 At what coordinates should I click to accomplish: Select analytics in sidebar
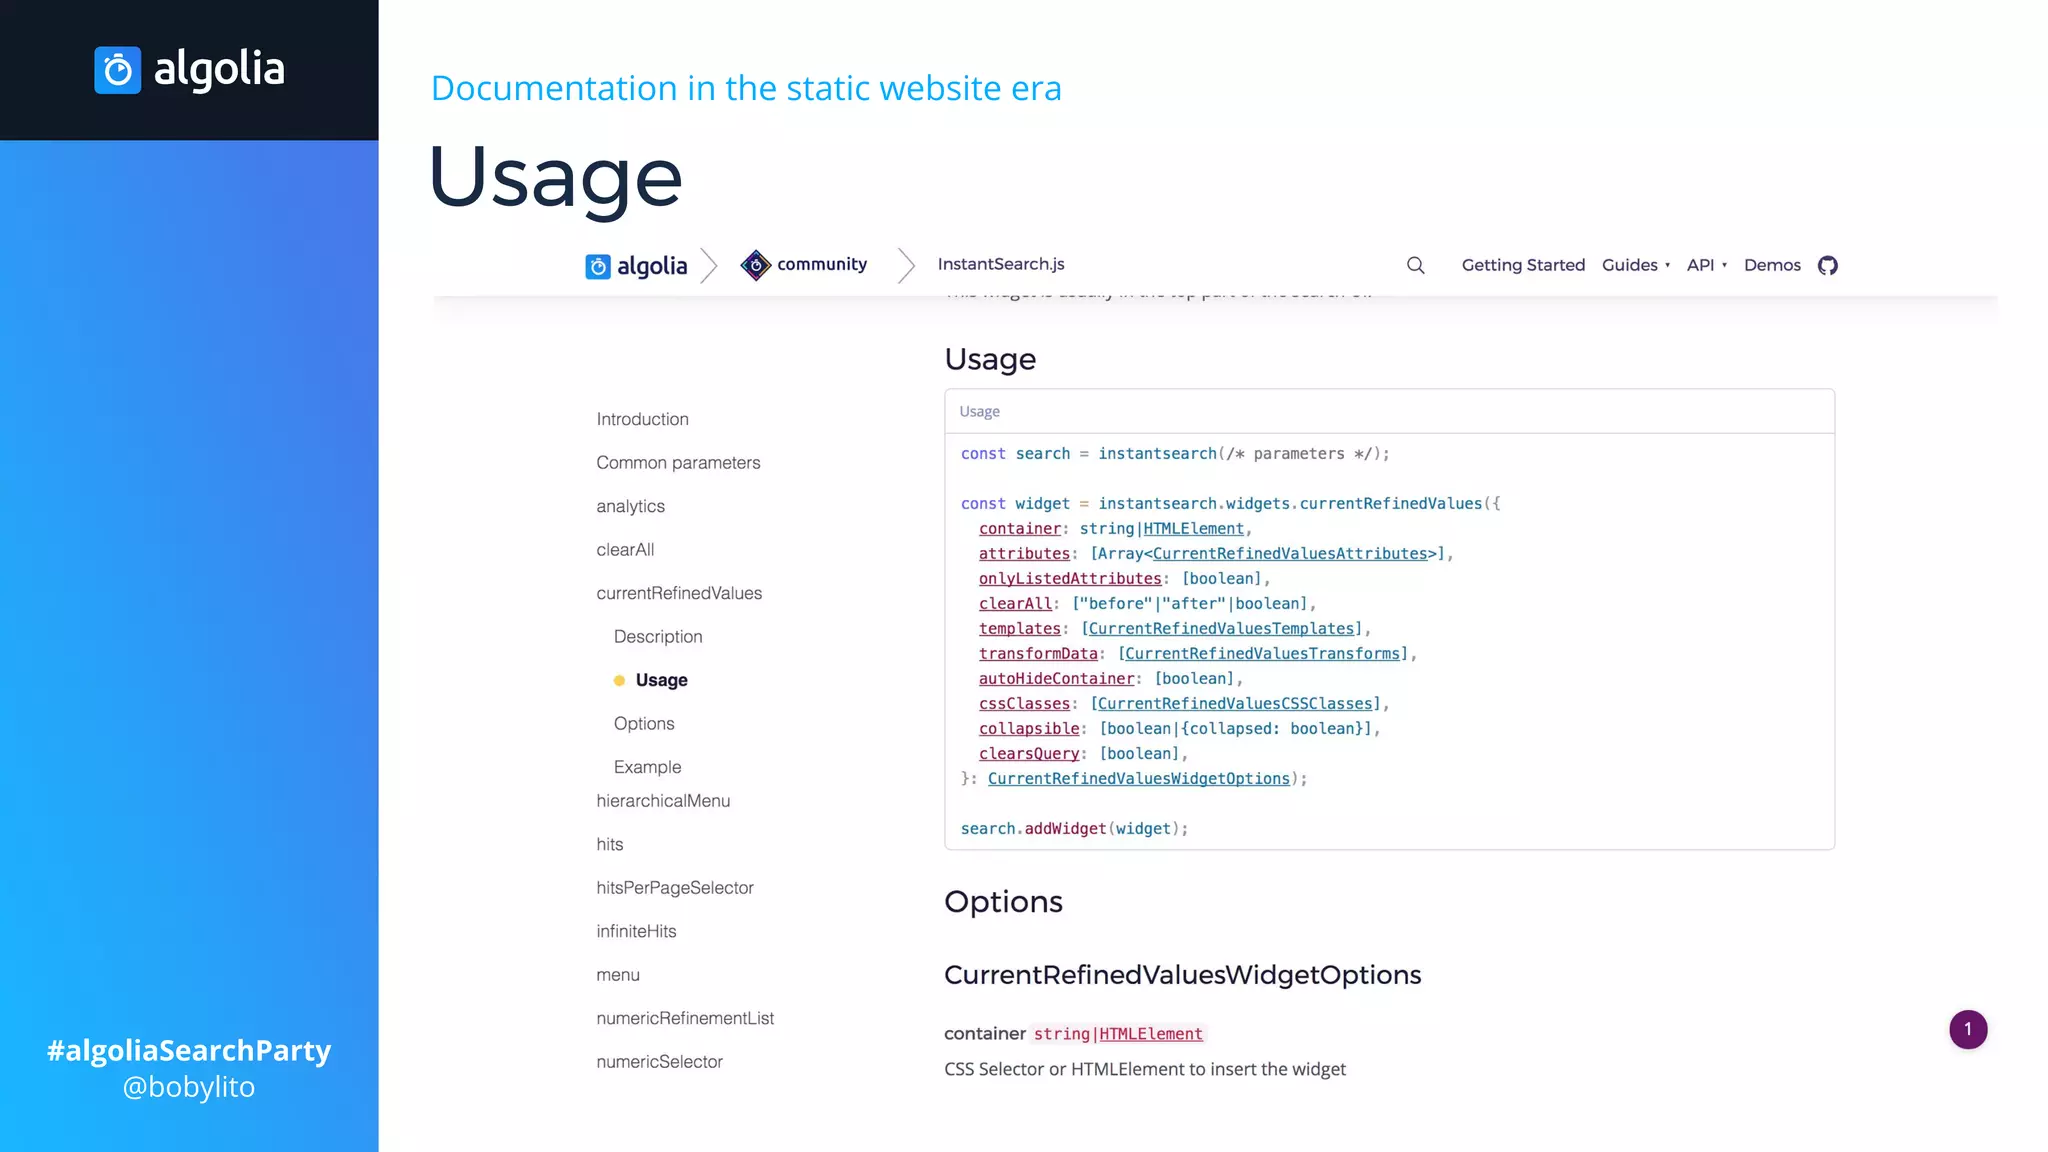click(x=630, y=506)
